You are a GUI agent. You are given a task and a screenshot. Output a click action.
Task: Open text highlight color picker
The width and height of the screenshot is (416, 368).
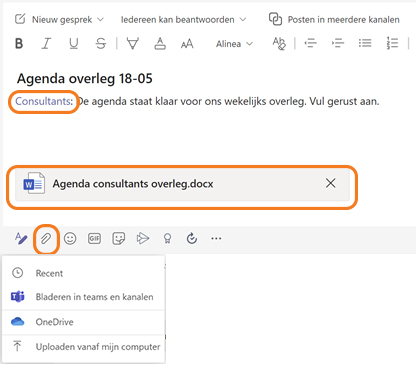pyautogui.click(x=133, y=43)
